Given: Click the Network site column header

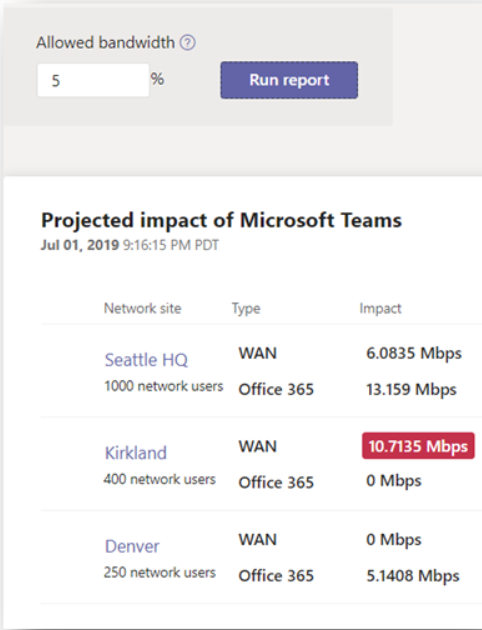Looking at the screenshot, I should pos(143,308).
